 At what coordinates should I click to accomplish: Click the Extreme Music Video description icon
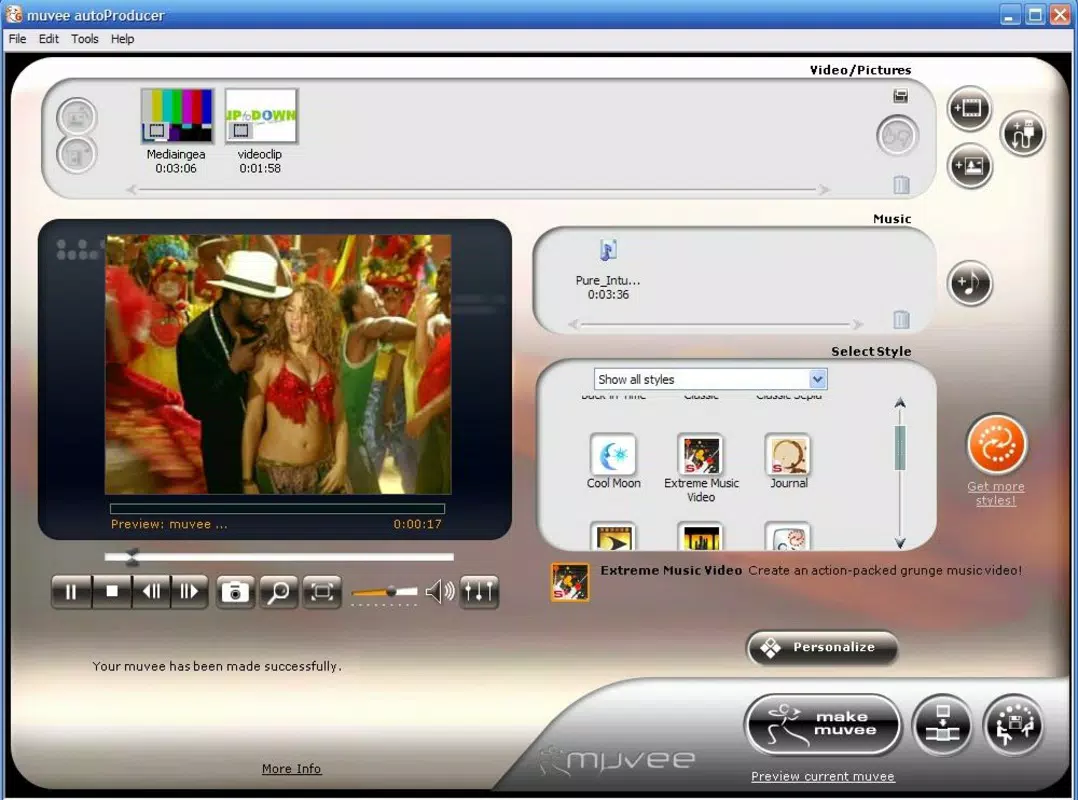click(570, 581)
